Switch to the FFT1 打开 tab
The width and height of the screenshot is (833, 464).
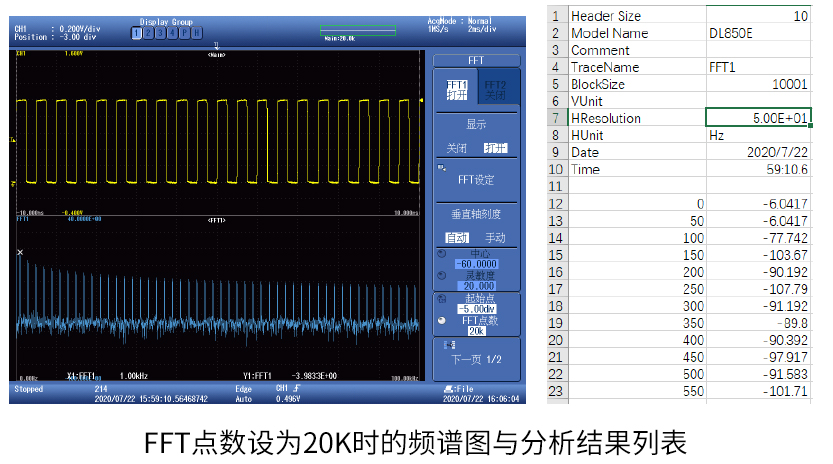coord(457,91)
